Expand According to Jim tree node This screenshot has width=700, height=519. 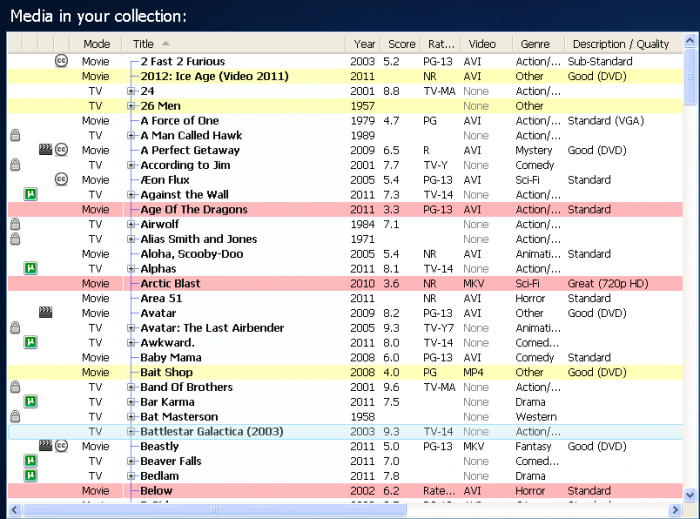(x=131, y=165)
